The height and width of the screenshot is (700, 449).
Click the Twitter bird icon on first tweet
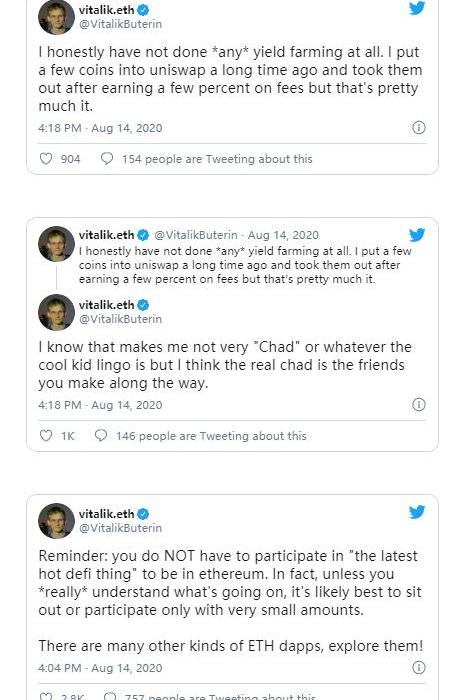[x=417, y=8]
